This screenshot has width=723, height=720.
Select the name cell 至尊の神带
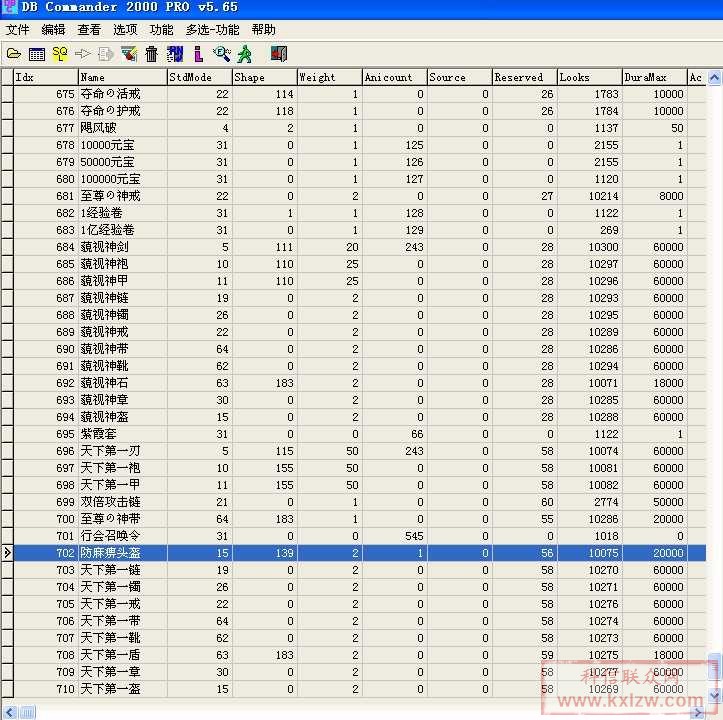pyautogui.click(x=122, y=519)
